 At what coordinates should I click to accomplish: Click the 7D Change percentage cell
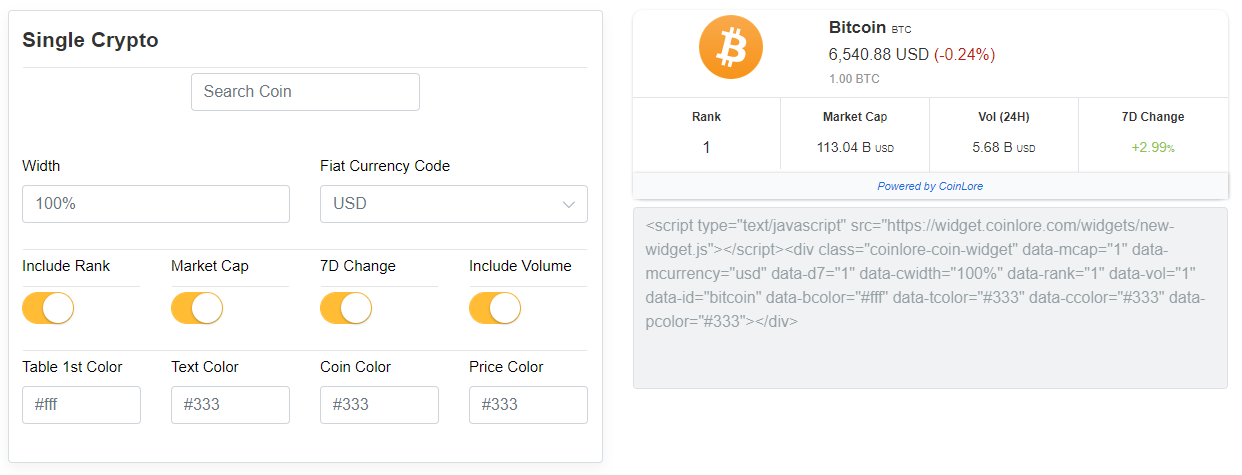[1153, 148]
